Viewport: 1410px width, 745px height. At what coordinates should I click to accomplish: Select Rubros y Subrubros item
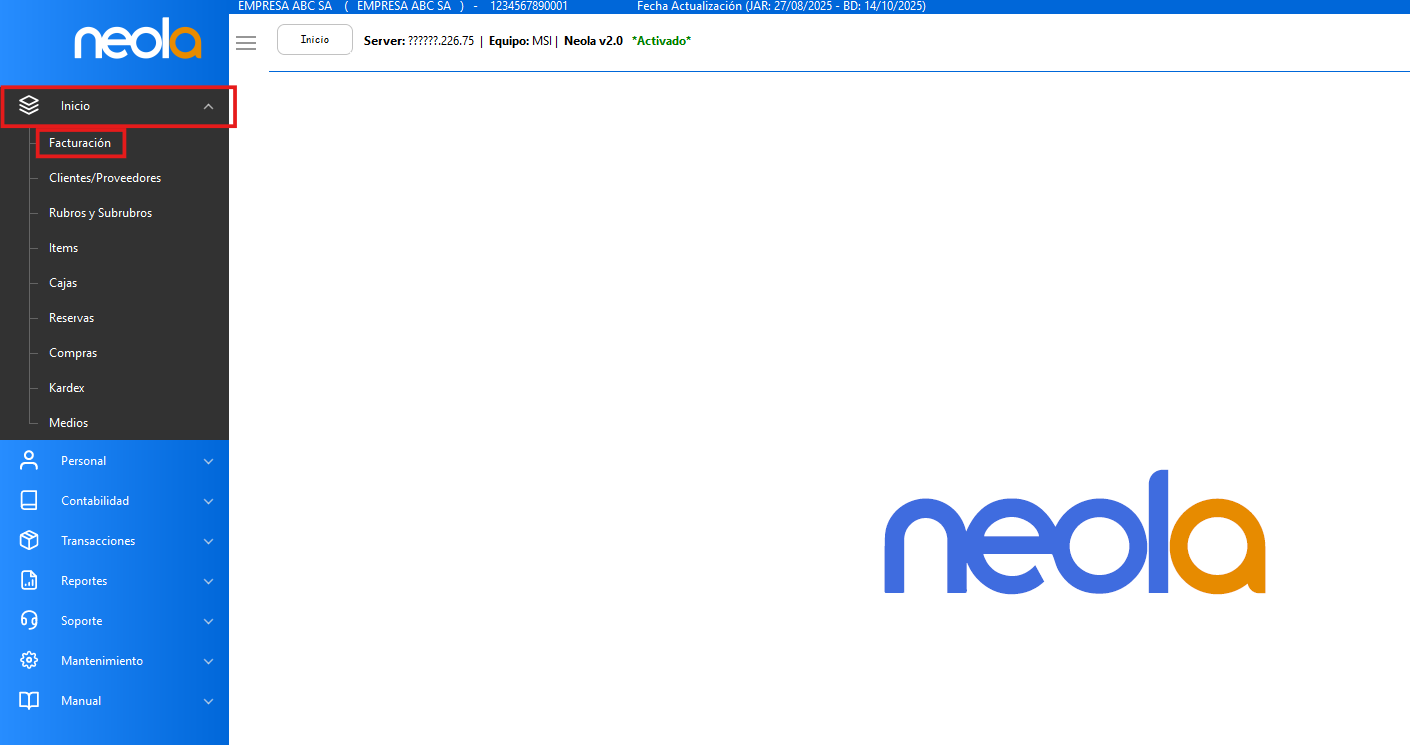click(x=100, y=213)
